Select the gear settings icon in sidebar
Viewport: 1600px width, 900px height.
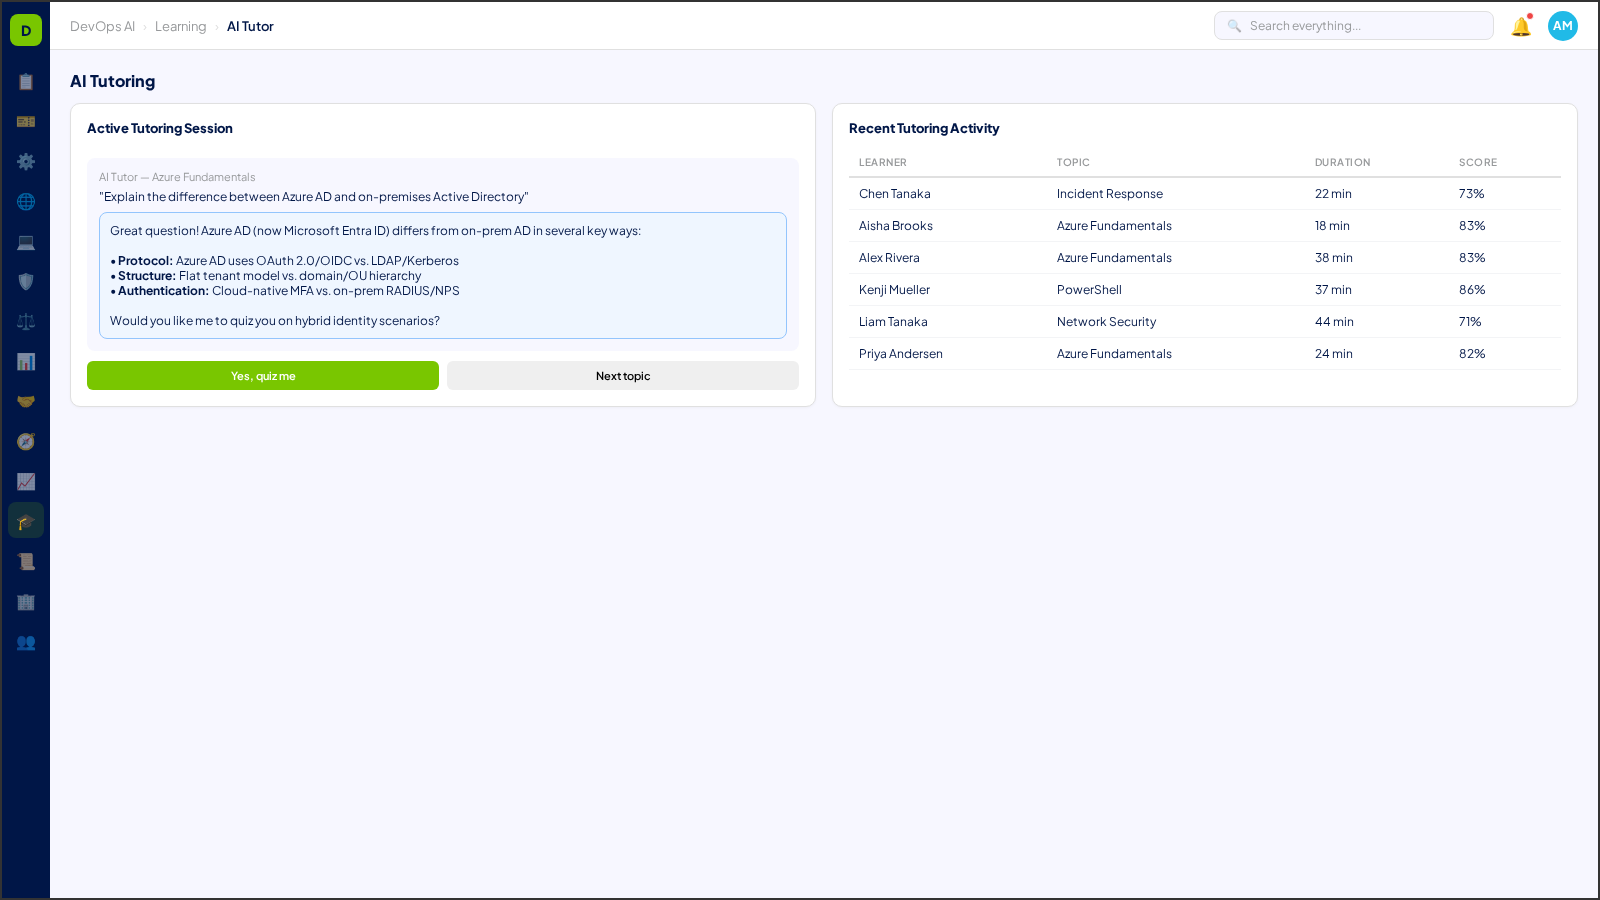point(26,161)
